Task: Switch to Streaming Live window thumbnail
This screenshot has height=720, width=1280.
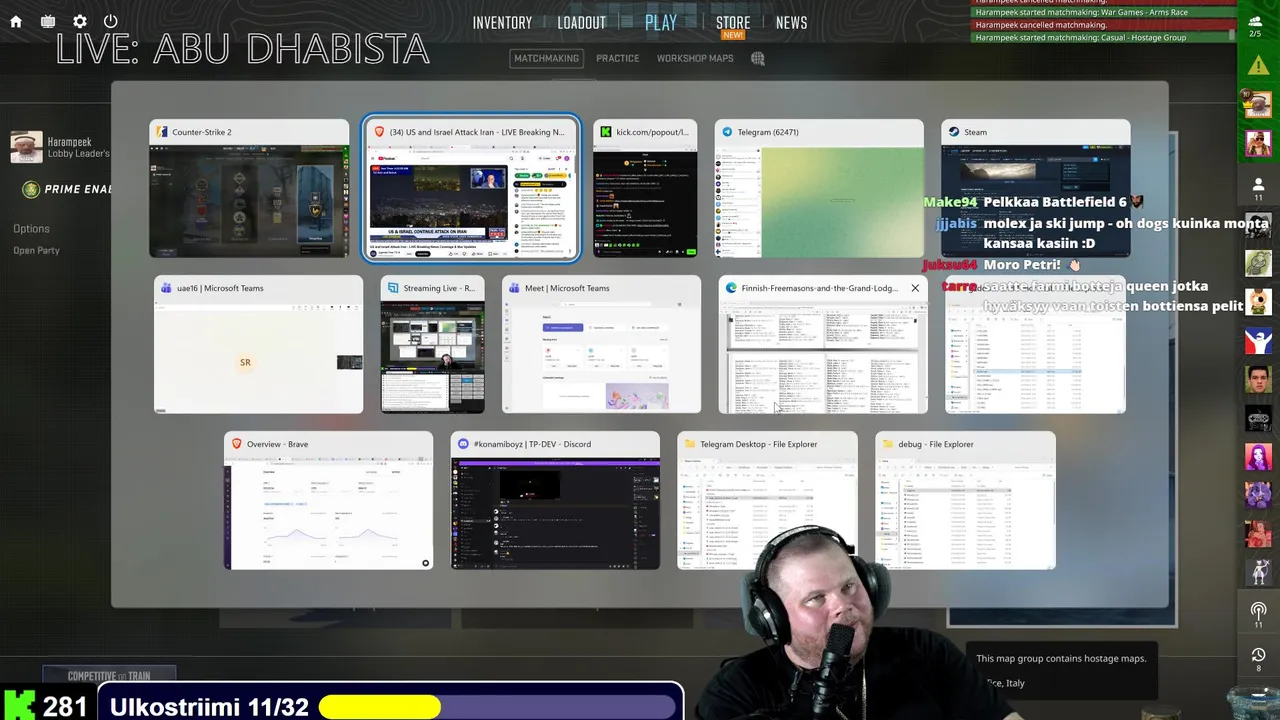Action: (432, 345)
